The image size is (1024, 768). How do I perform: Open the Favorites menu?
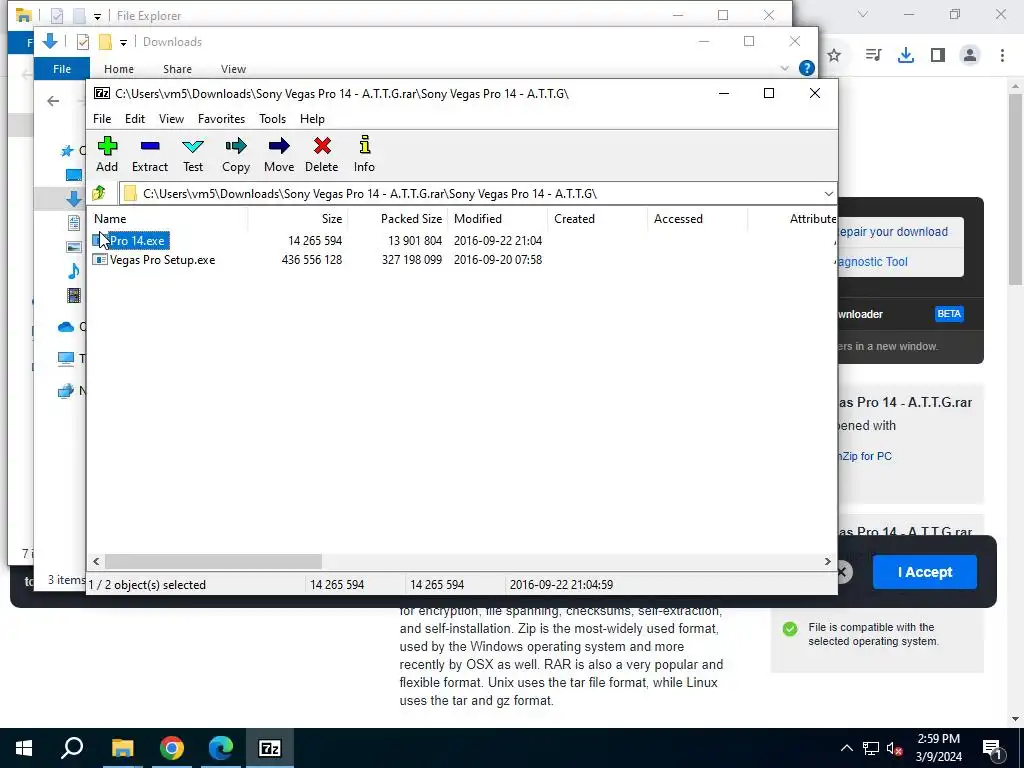(221, 119)
